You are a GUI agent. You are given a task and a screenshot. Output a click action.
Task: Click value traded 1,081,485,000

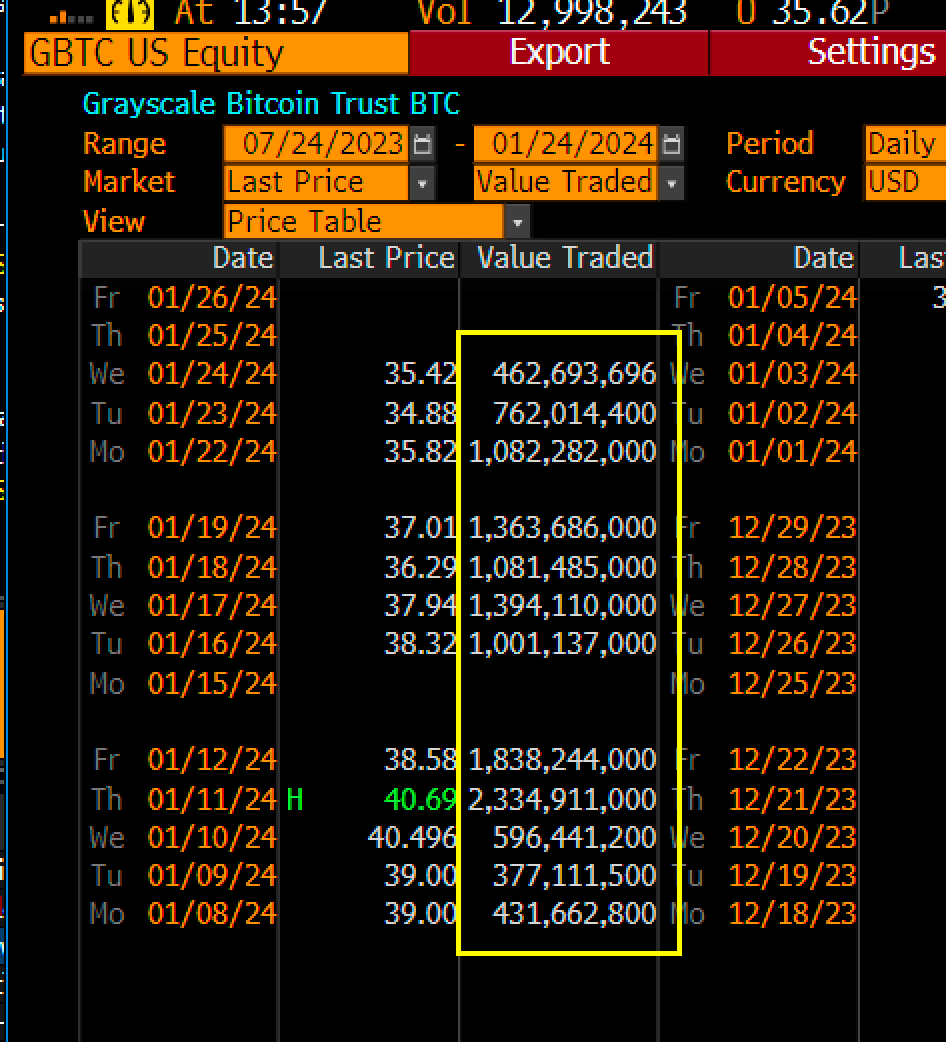click(562, 568)
